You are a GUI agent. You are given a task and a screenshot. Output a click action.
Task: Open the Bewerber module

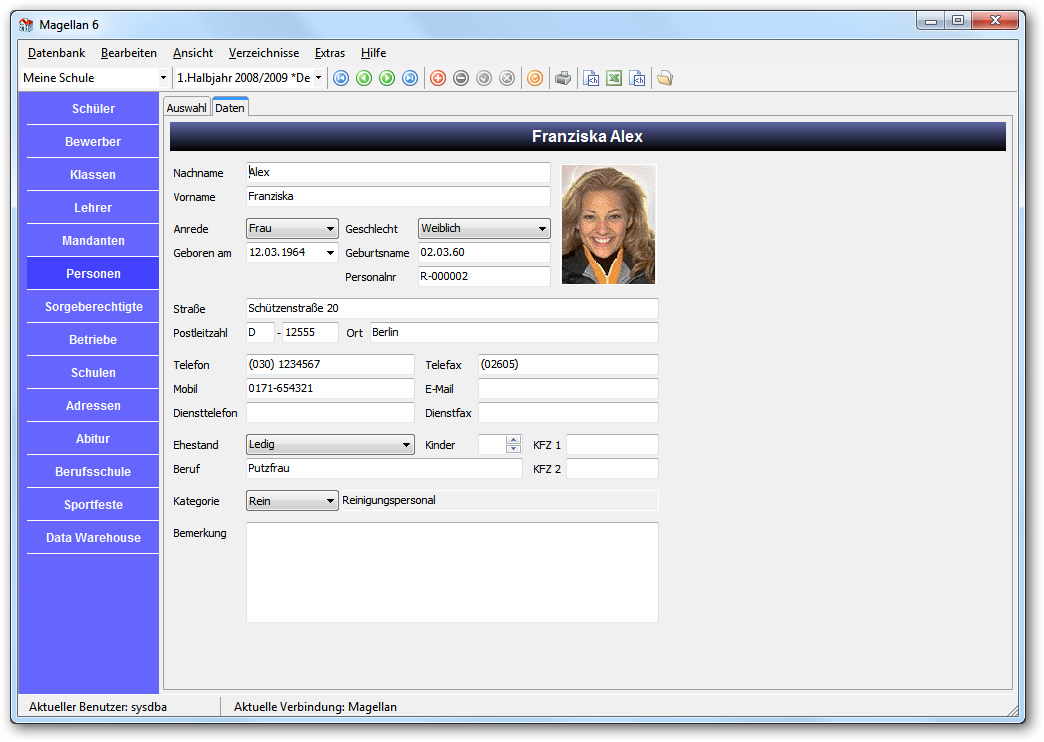click(x=93, y=142)
